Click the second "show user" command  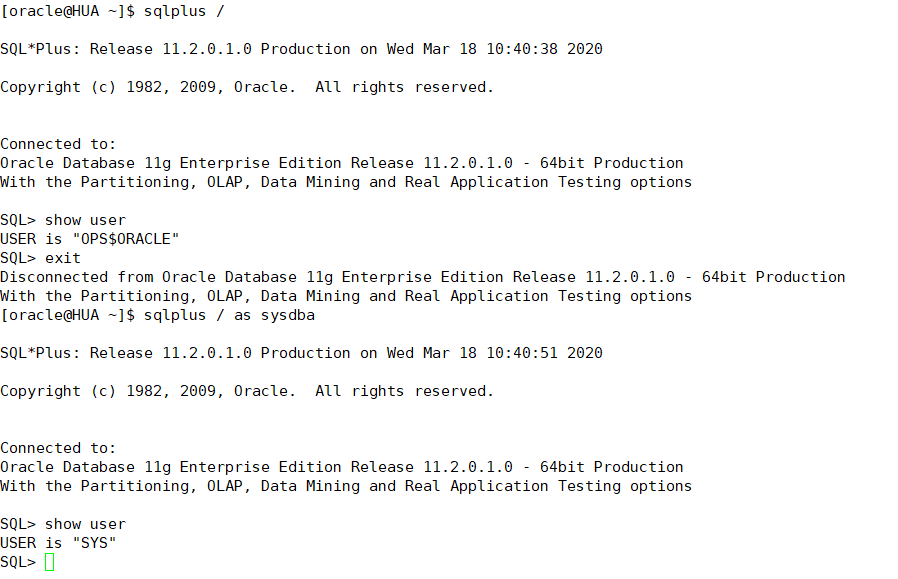coord(85,524)
